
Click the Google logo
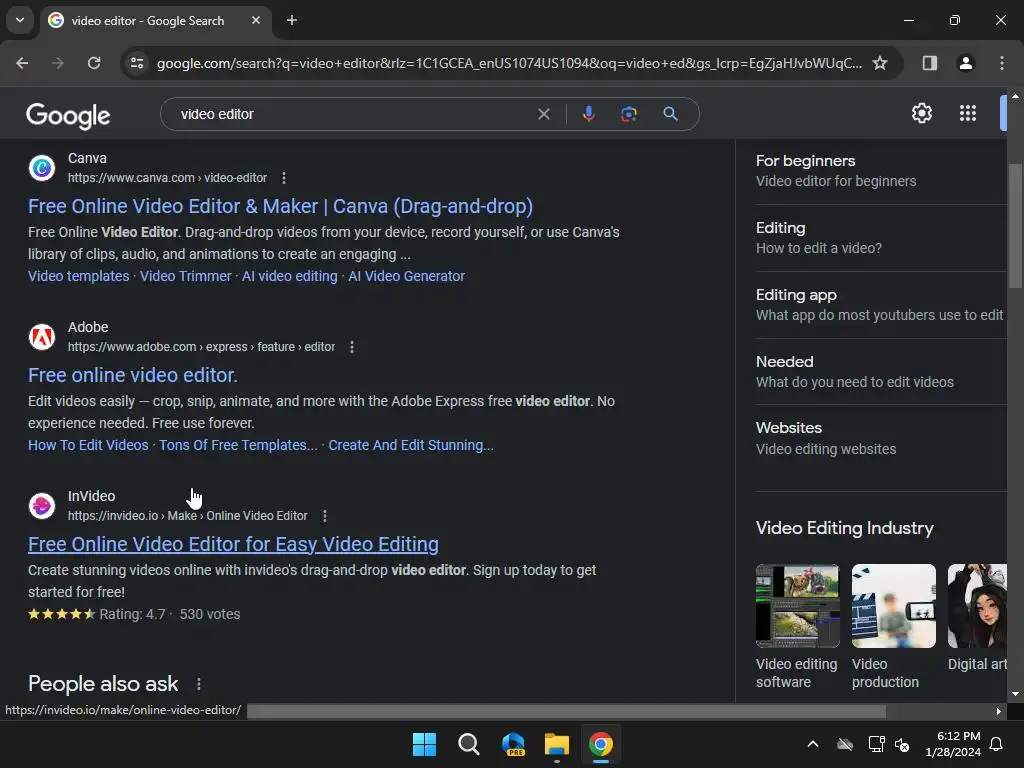68,116
